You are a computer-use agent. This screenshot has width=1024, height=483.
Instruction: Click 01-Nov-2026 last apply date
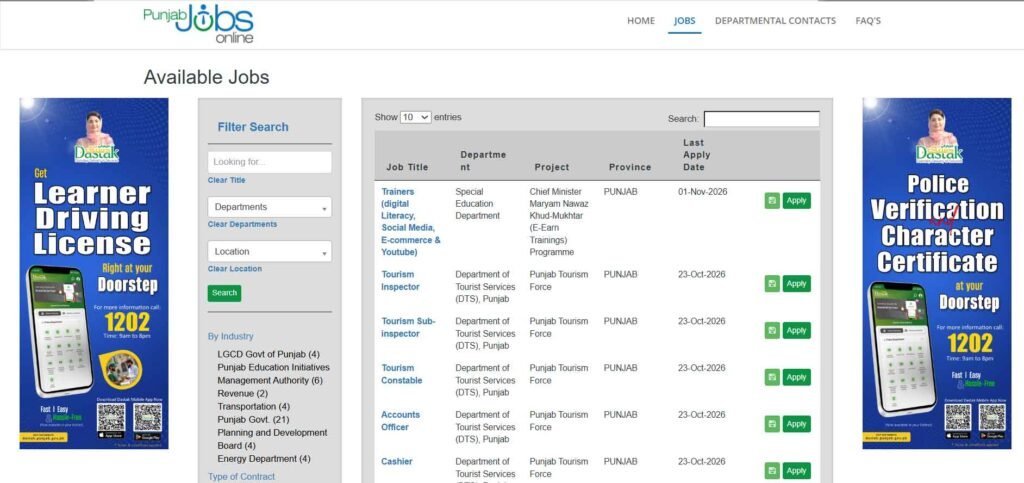702,192
